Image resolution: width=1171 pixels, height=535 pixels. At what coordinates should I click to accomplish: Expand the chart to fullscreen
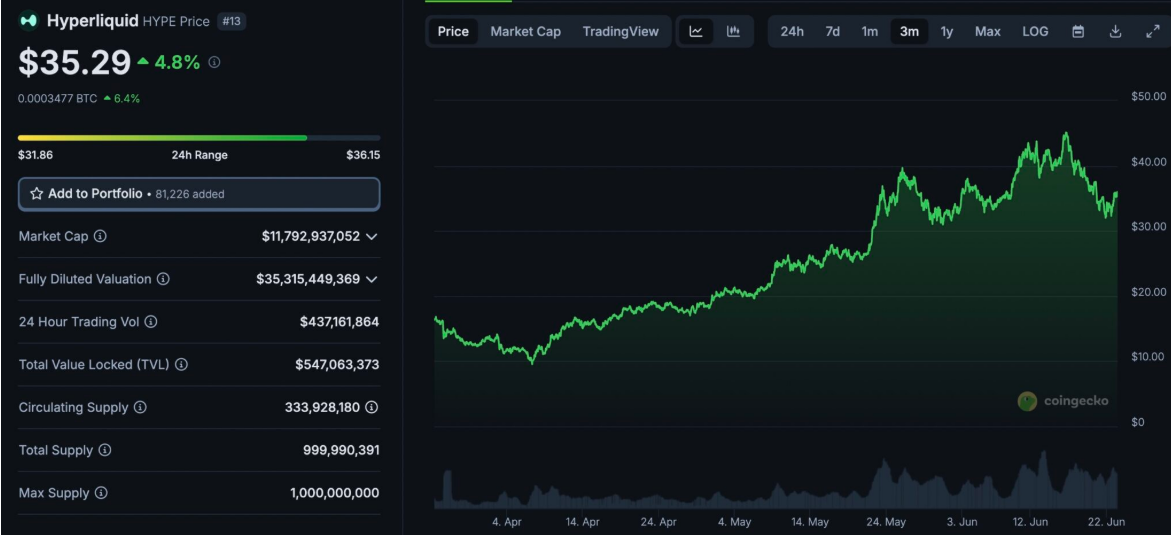pyautogui.click(x=1152, y=31)
